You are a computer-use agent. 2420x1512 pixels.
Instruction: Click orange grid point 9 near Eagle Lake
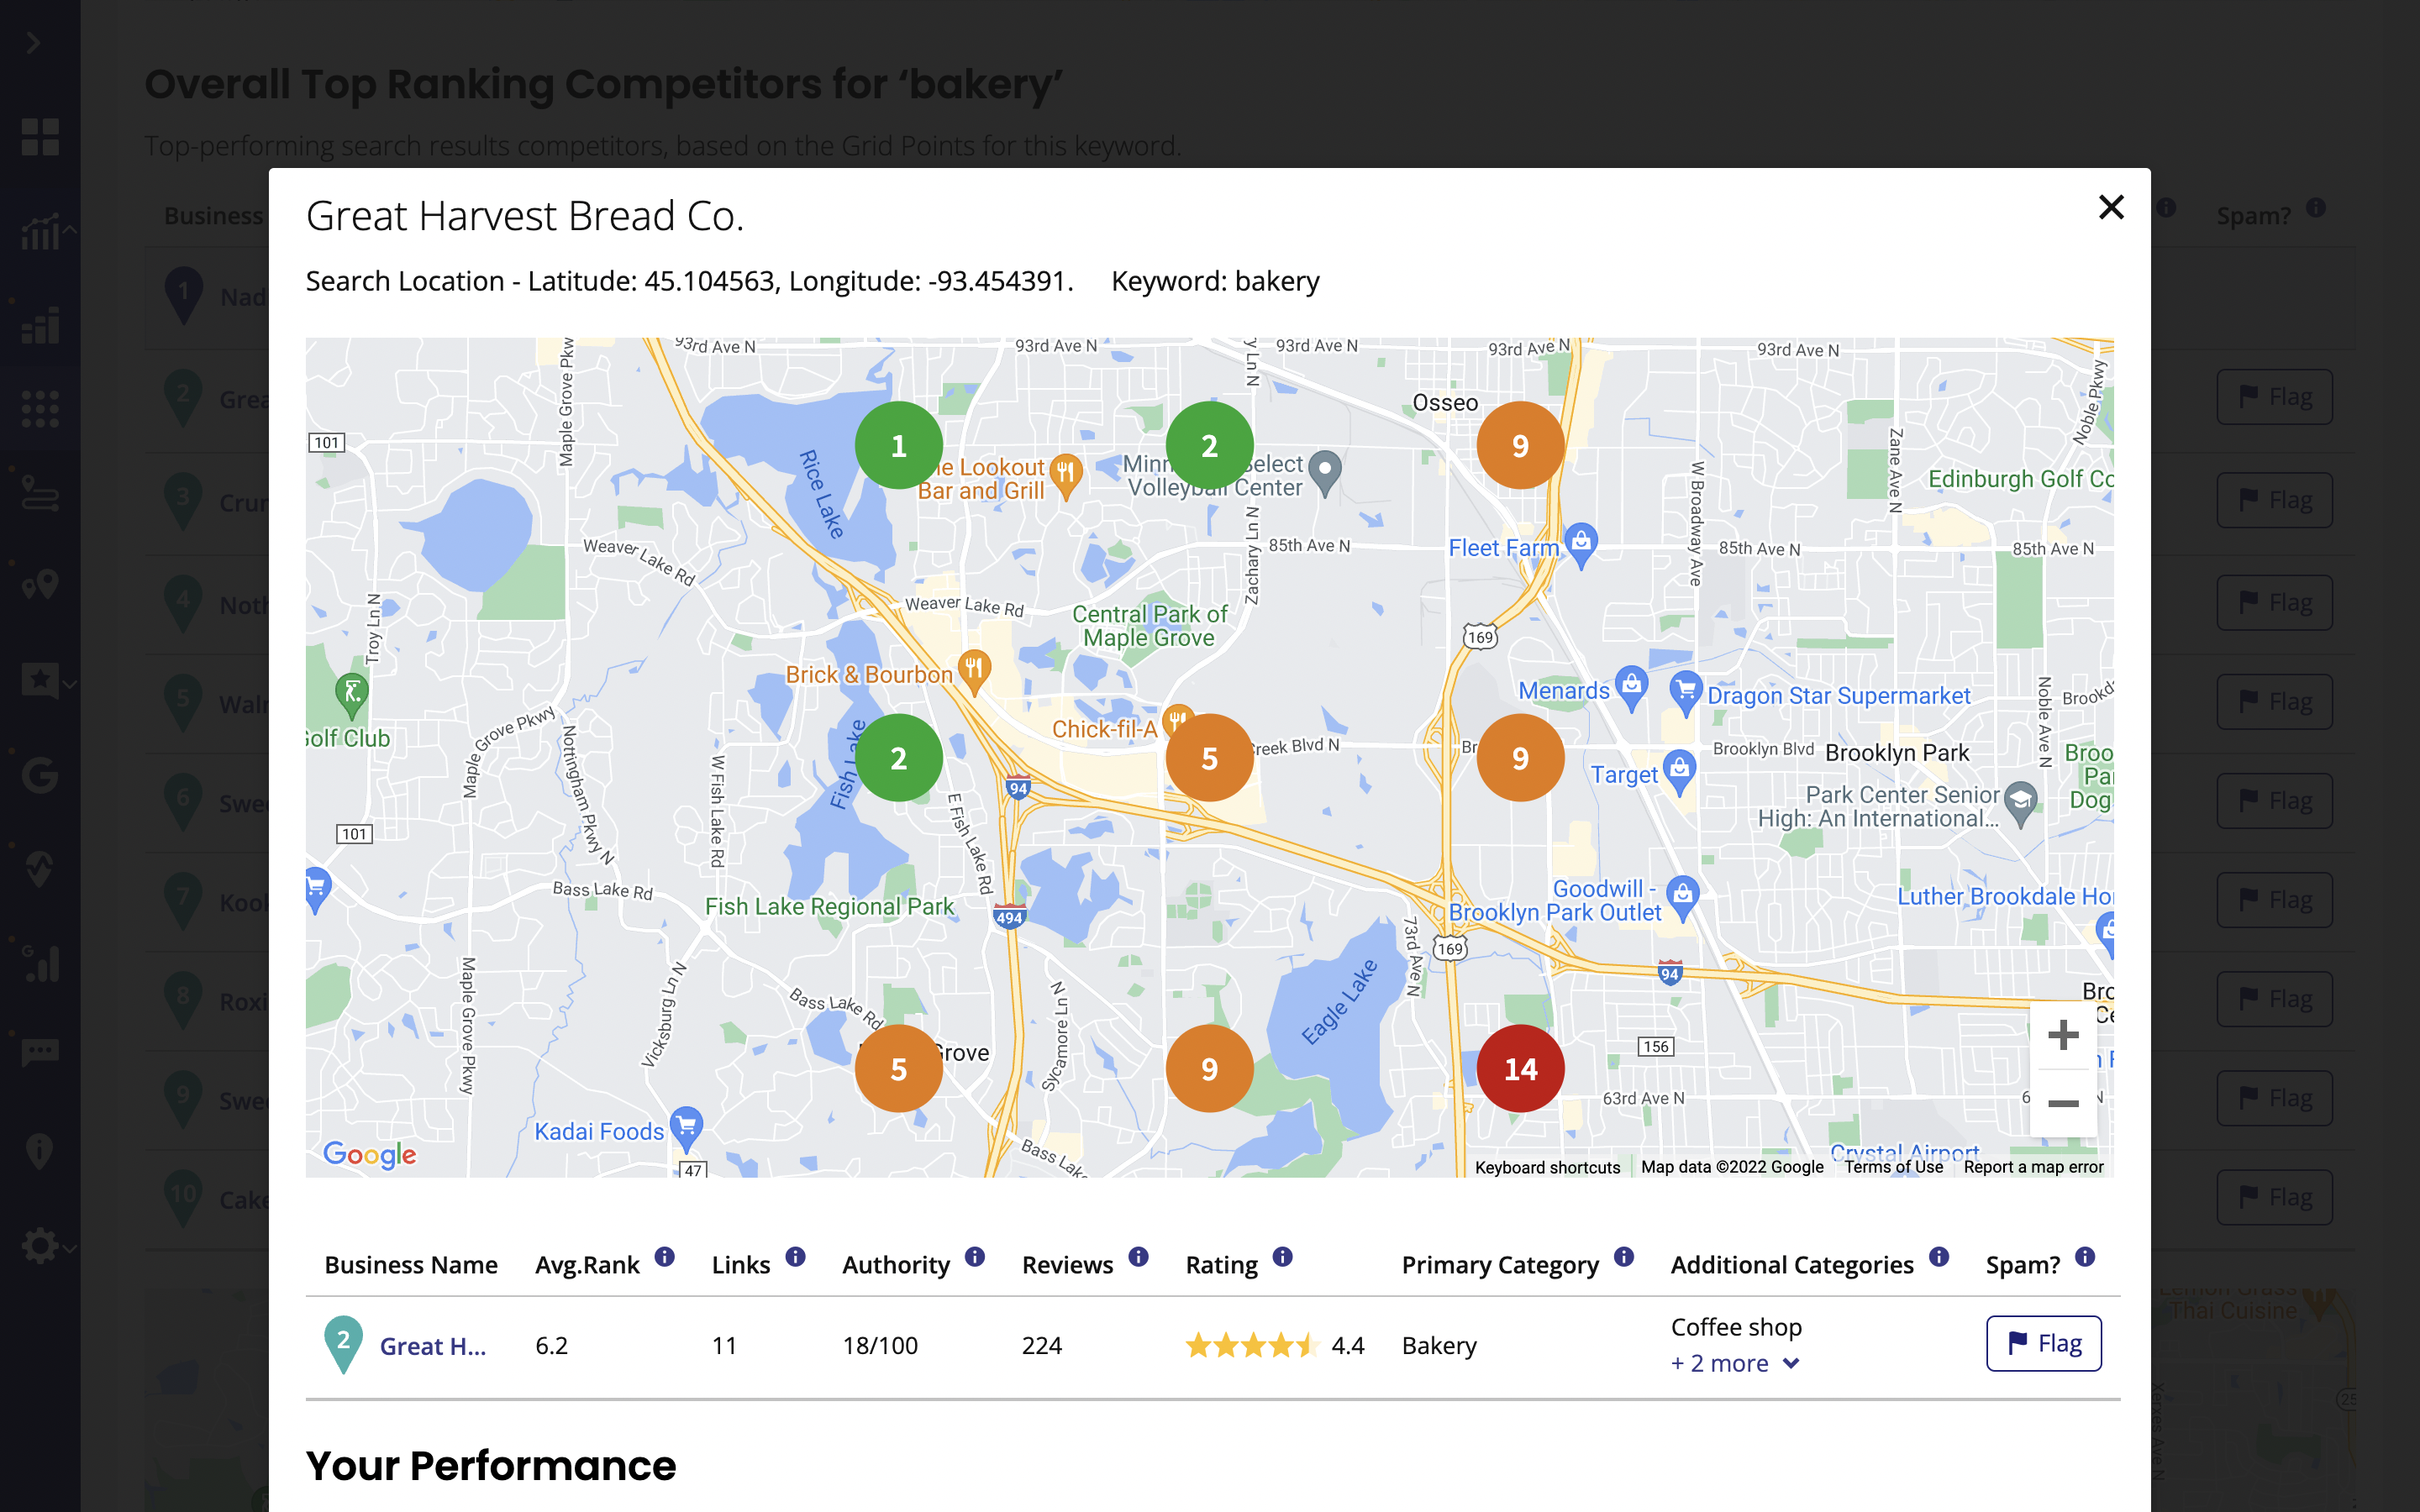pyautogui.click(x=1209, y=1069)
